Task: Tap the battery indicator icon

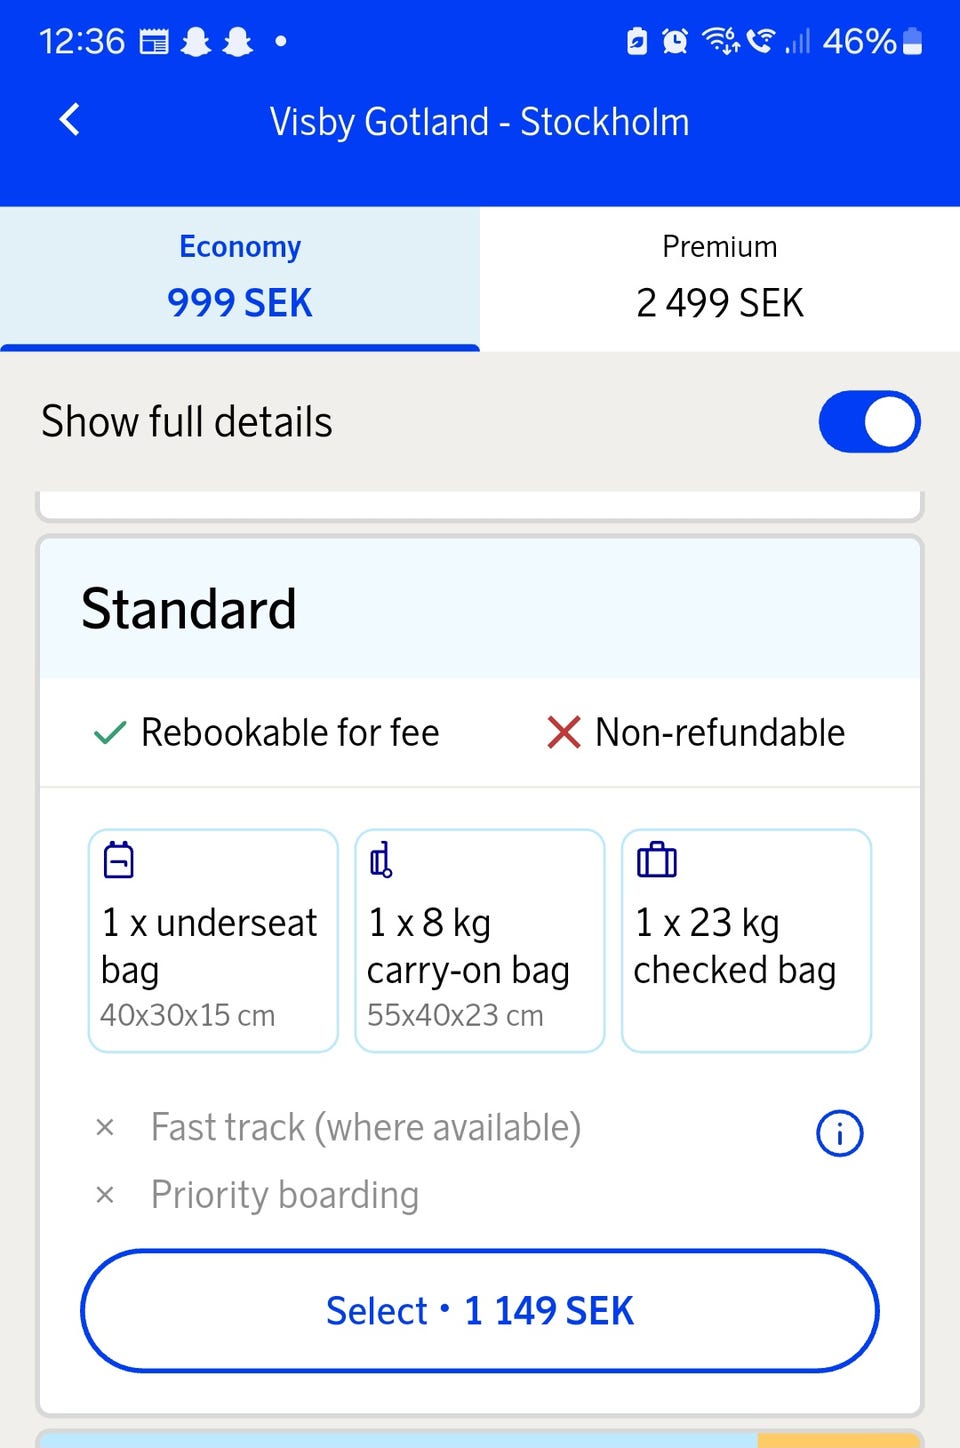Action: (x=912, y=41)
